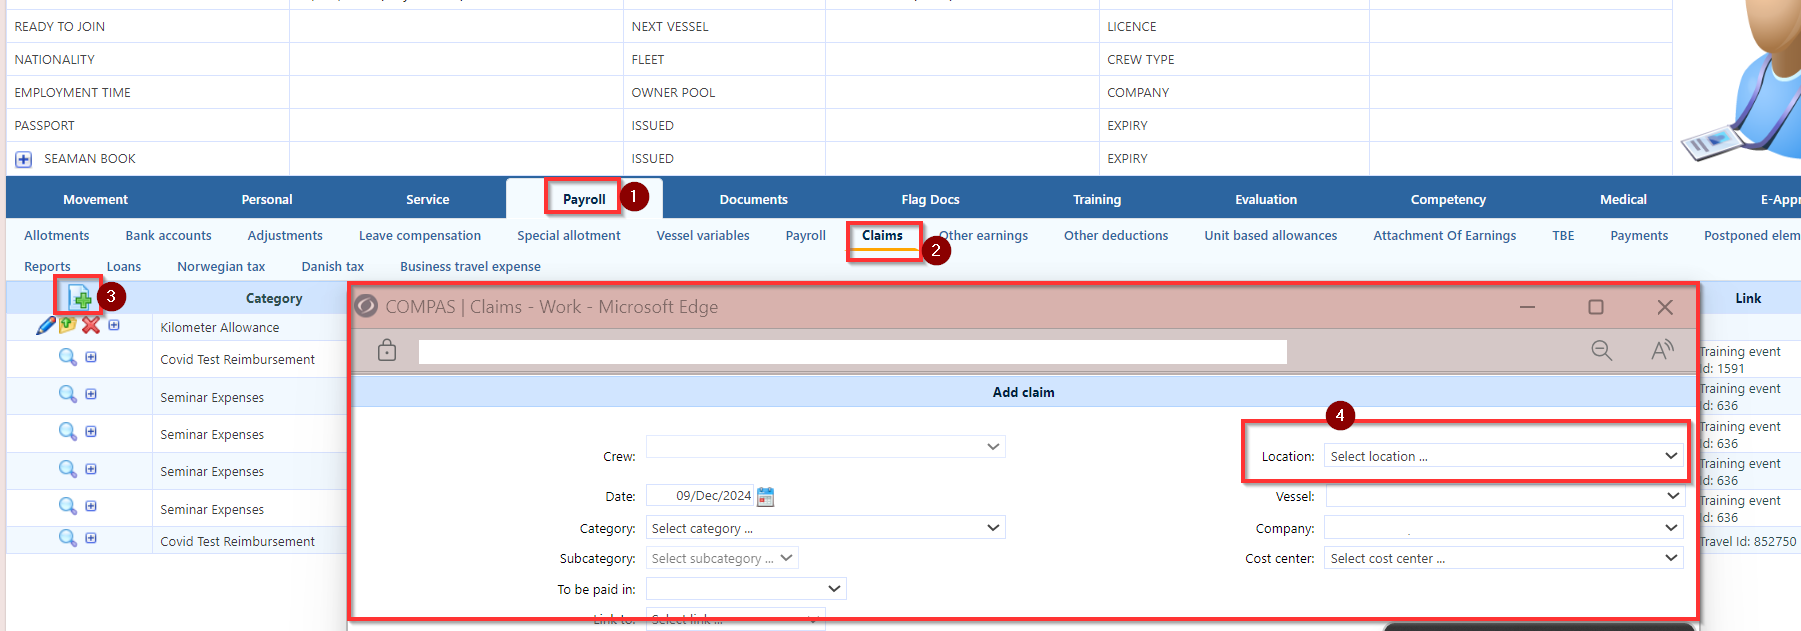
Task: Click the lock site info icon
Action: tap(387, 350)
